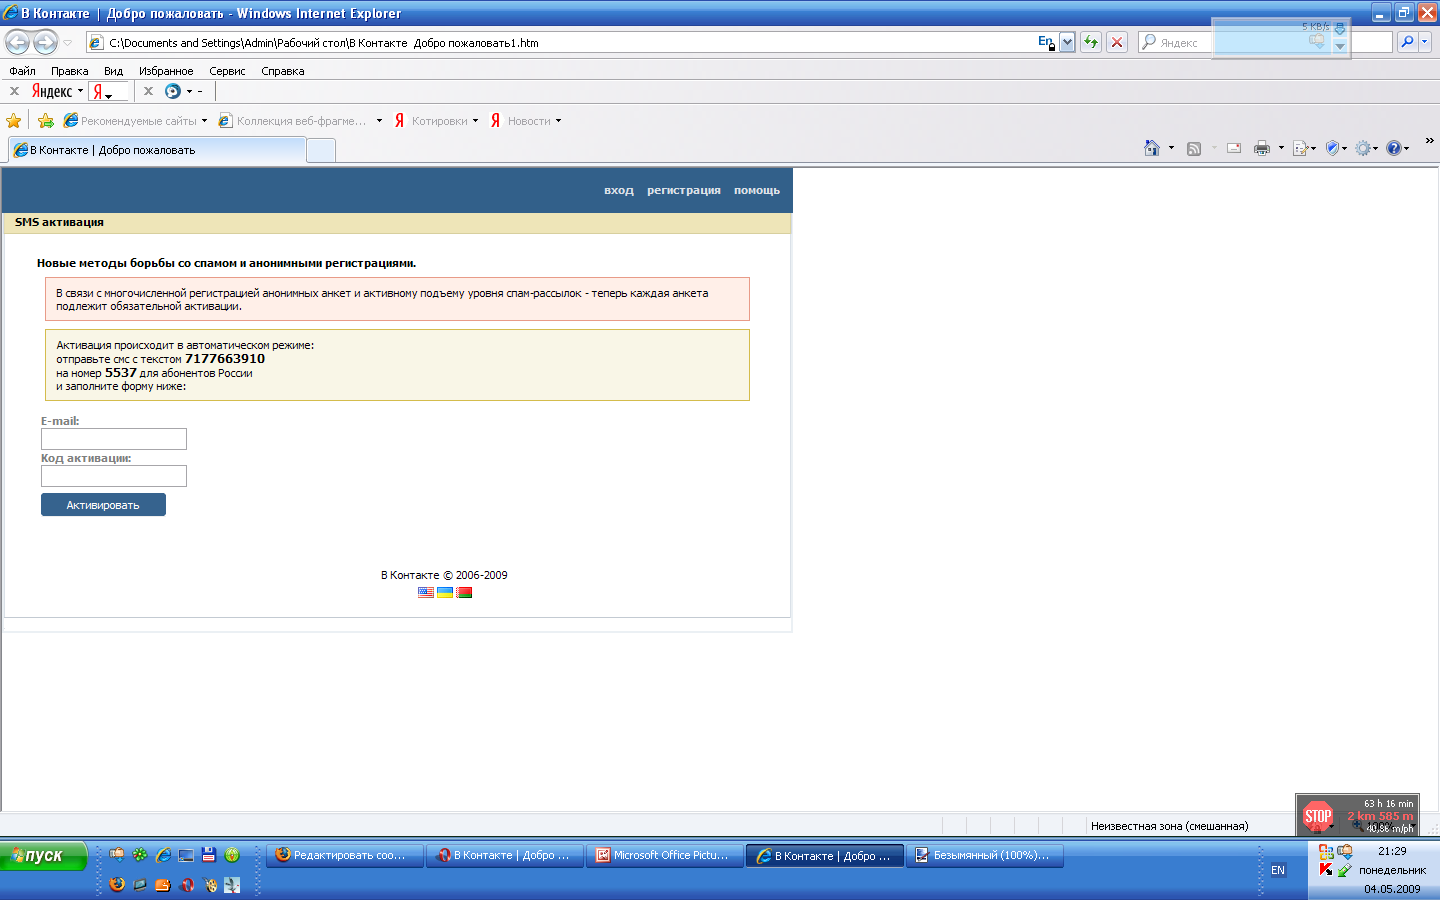Open the Tools gear icon
The width and height of the screenshot is (1440, 900).
click(x=1363, y=148)
